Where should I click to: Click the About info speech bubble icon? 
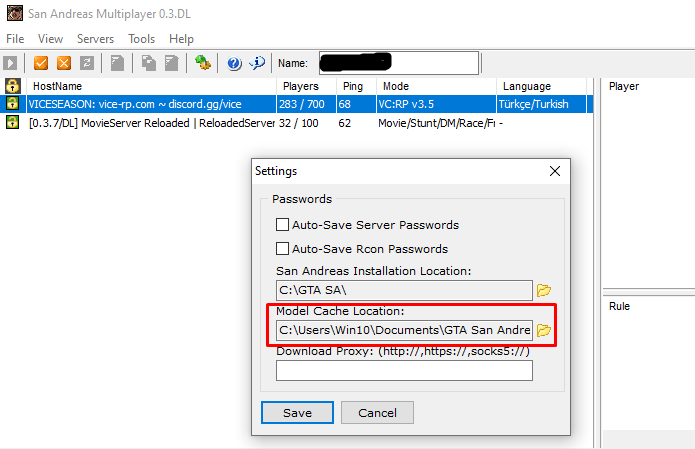pos(257,63)
